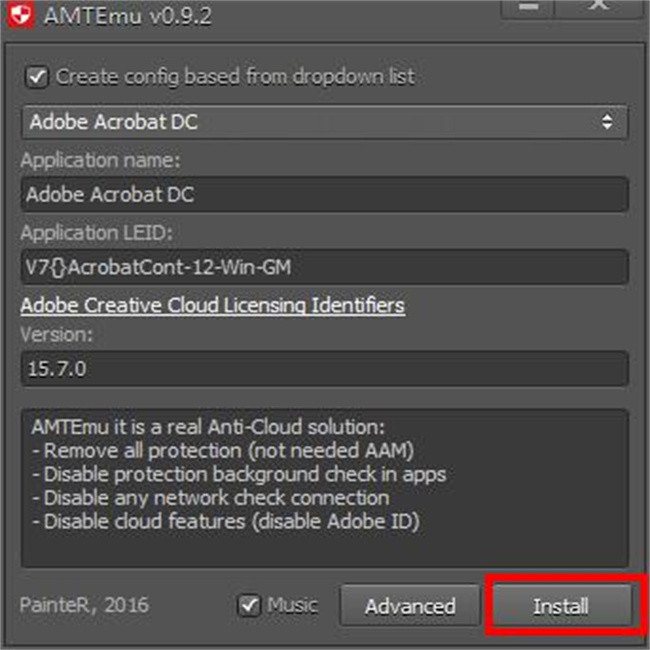The width and height of the screenshot is (650, 650).
Task: Click the dropdown's up-down arrow indicator
Action: [x=606, y=122]
